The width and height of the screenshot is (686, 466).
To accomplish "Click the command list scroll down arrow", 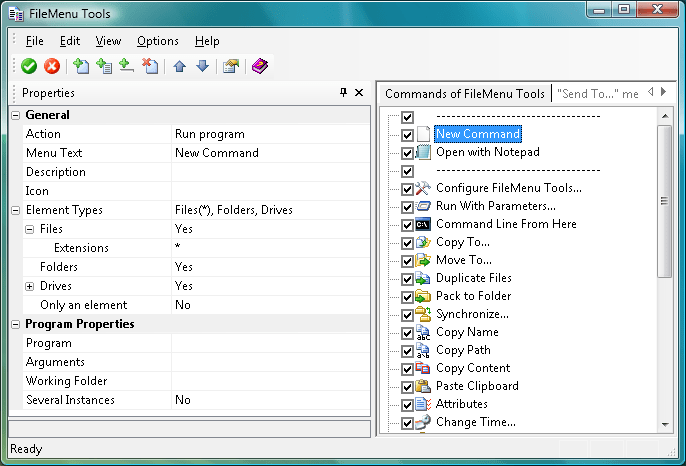I will [665, 424].
